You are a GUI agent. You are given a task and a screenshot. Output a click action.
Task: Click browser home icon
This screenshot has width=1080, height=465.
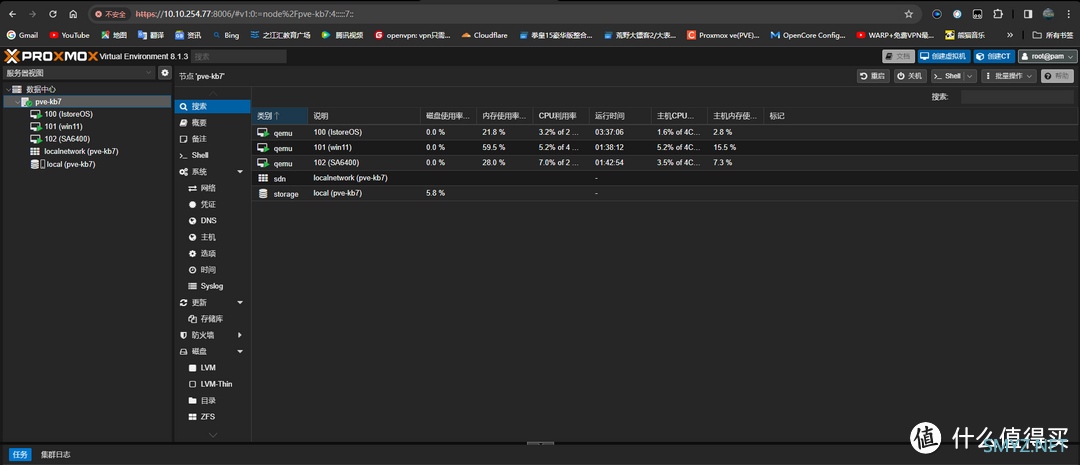click(x=73, y=14)
